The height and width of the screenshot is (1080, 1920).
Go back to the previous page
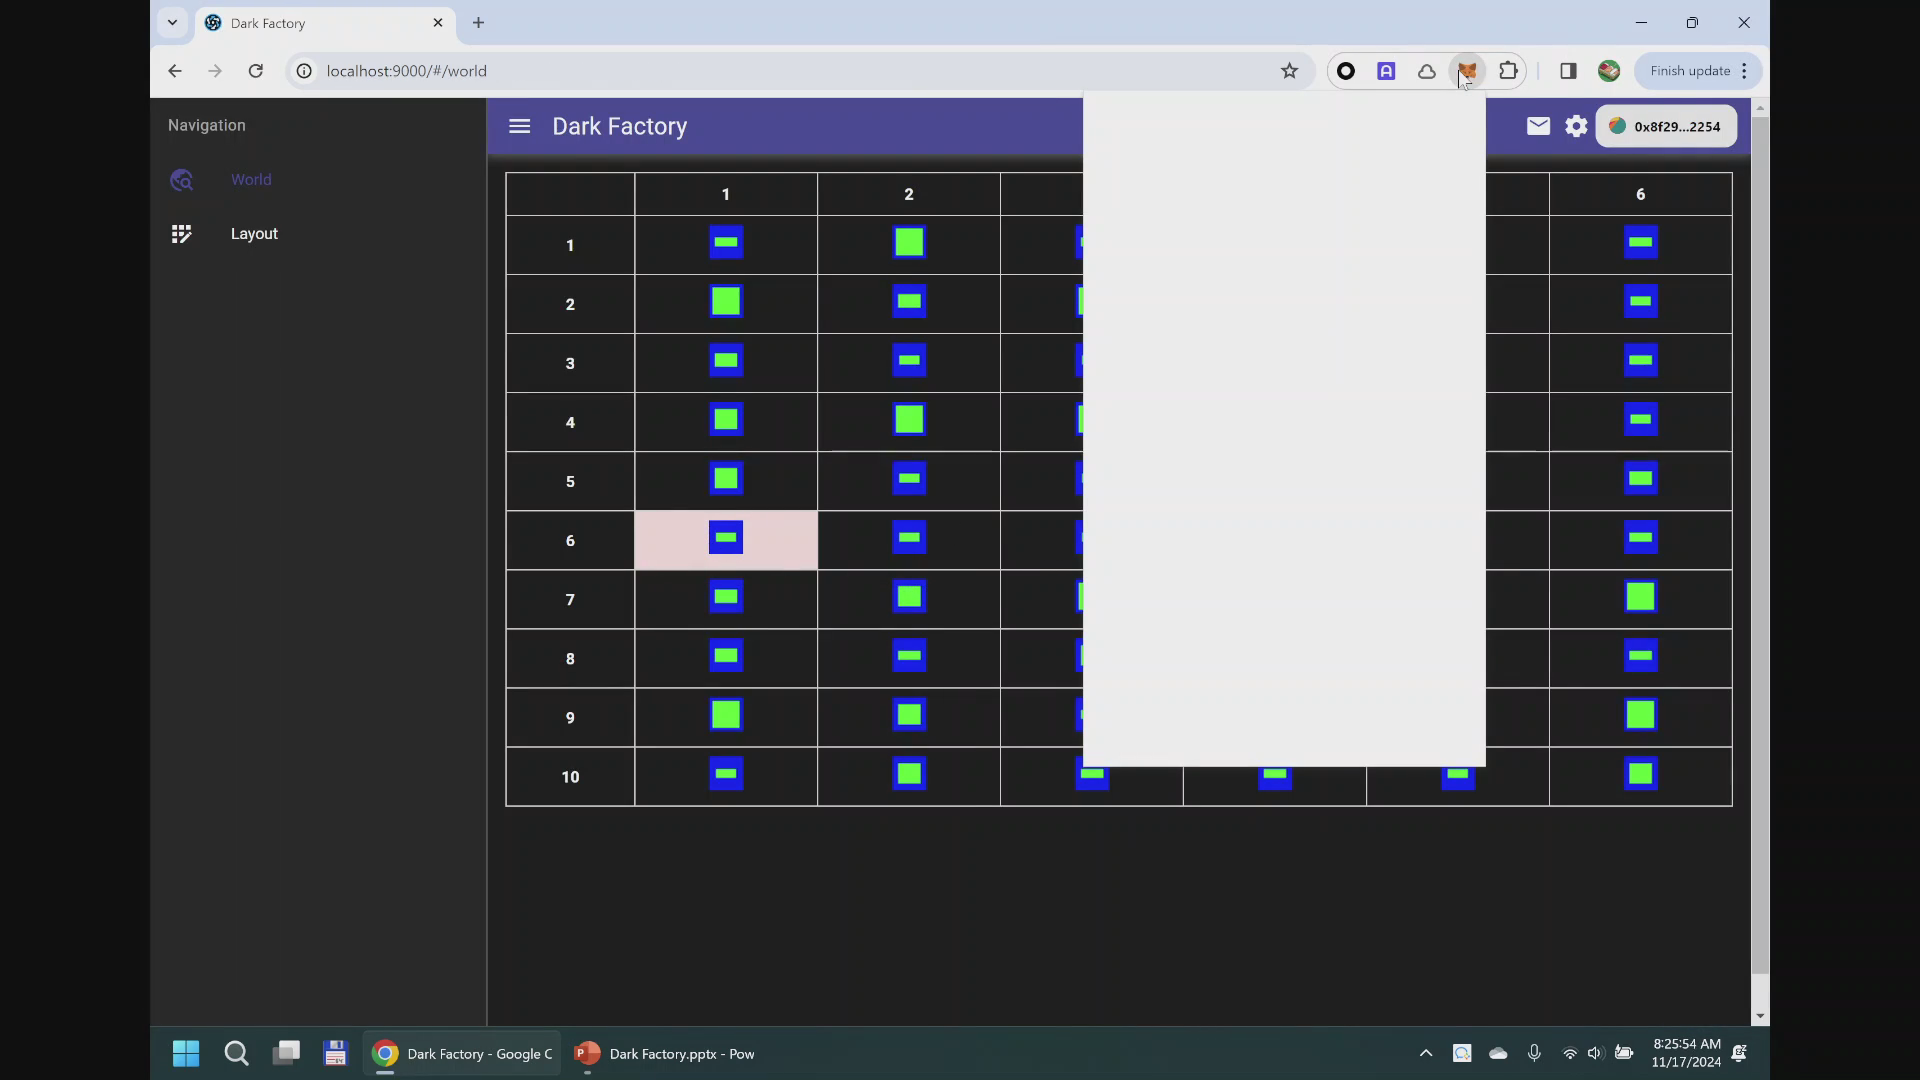pos(175,71)
